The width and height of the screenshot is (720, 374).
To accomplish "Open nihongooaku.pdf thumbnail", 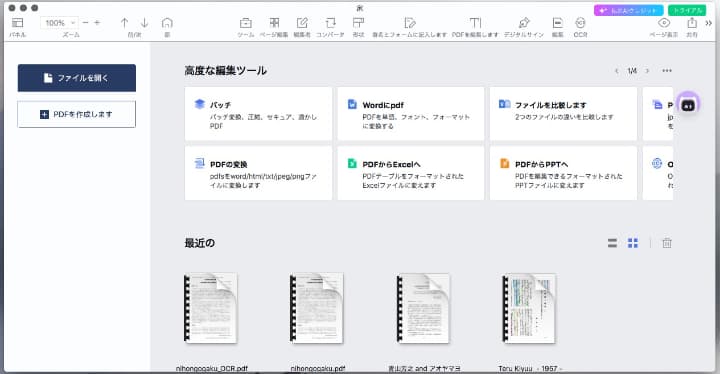I will [x=316, y=308].
